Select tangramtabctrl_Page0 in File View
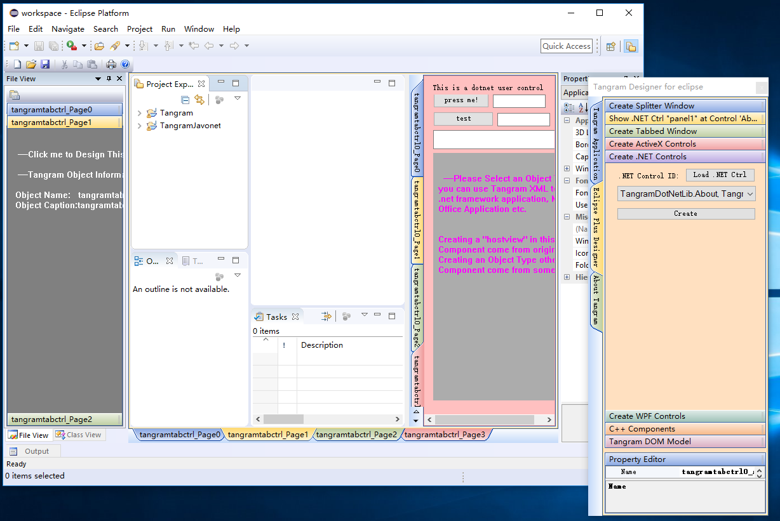The image size is (780, 521). click(65, 109)
